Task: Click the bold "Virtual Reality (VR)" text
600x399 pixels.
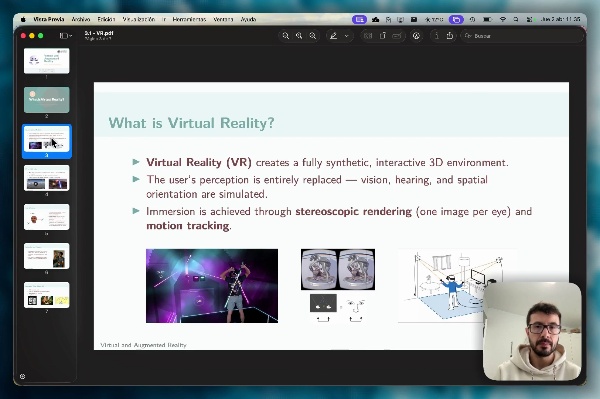Action: [x=199, y=163]
